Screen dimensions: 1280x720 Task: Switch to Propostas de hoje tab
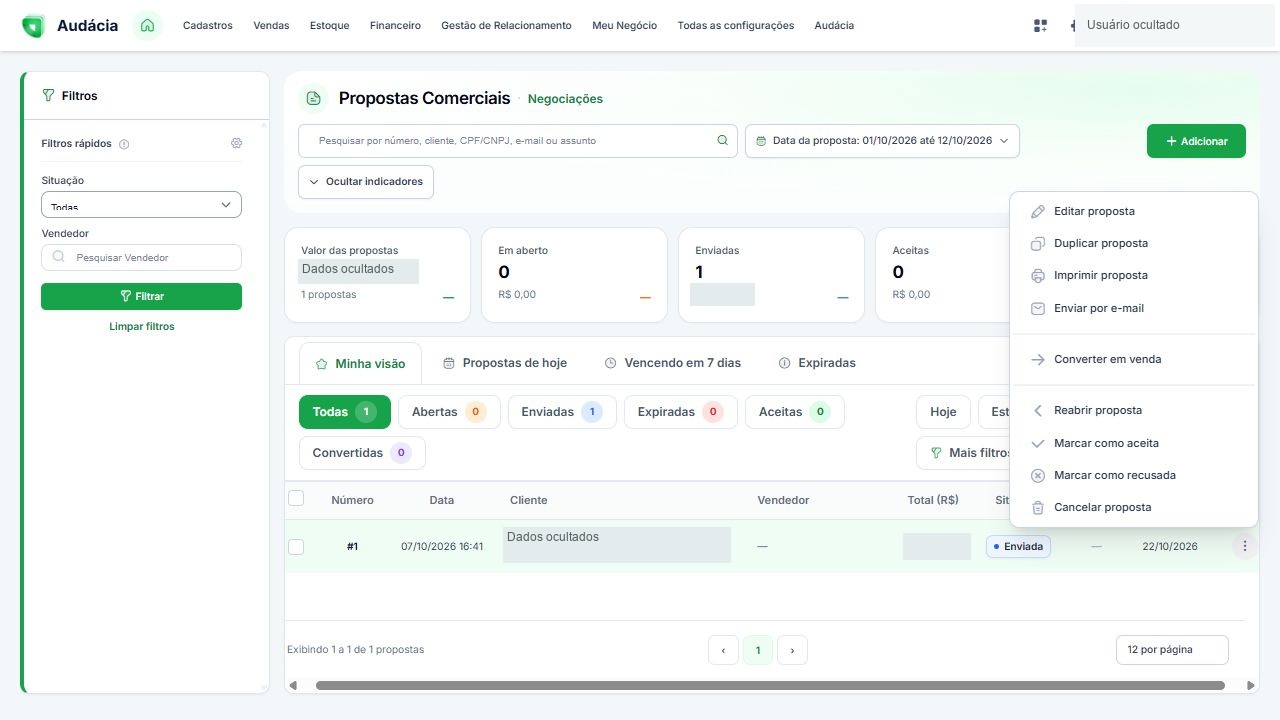(x=505, y=363)
